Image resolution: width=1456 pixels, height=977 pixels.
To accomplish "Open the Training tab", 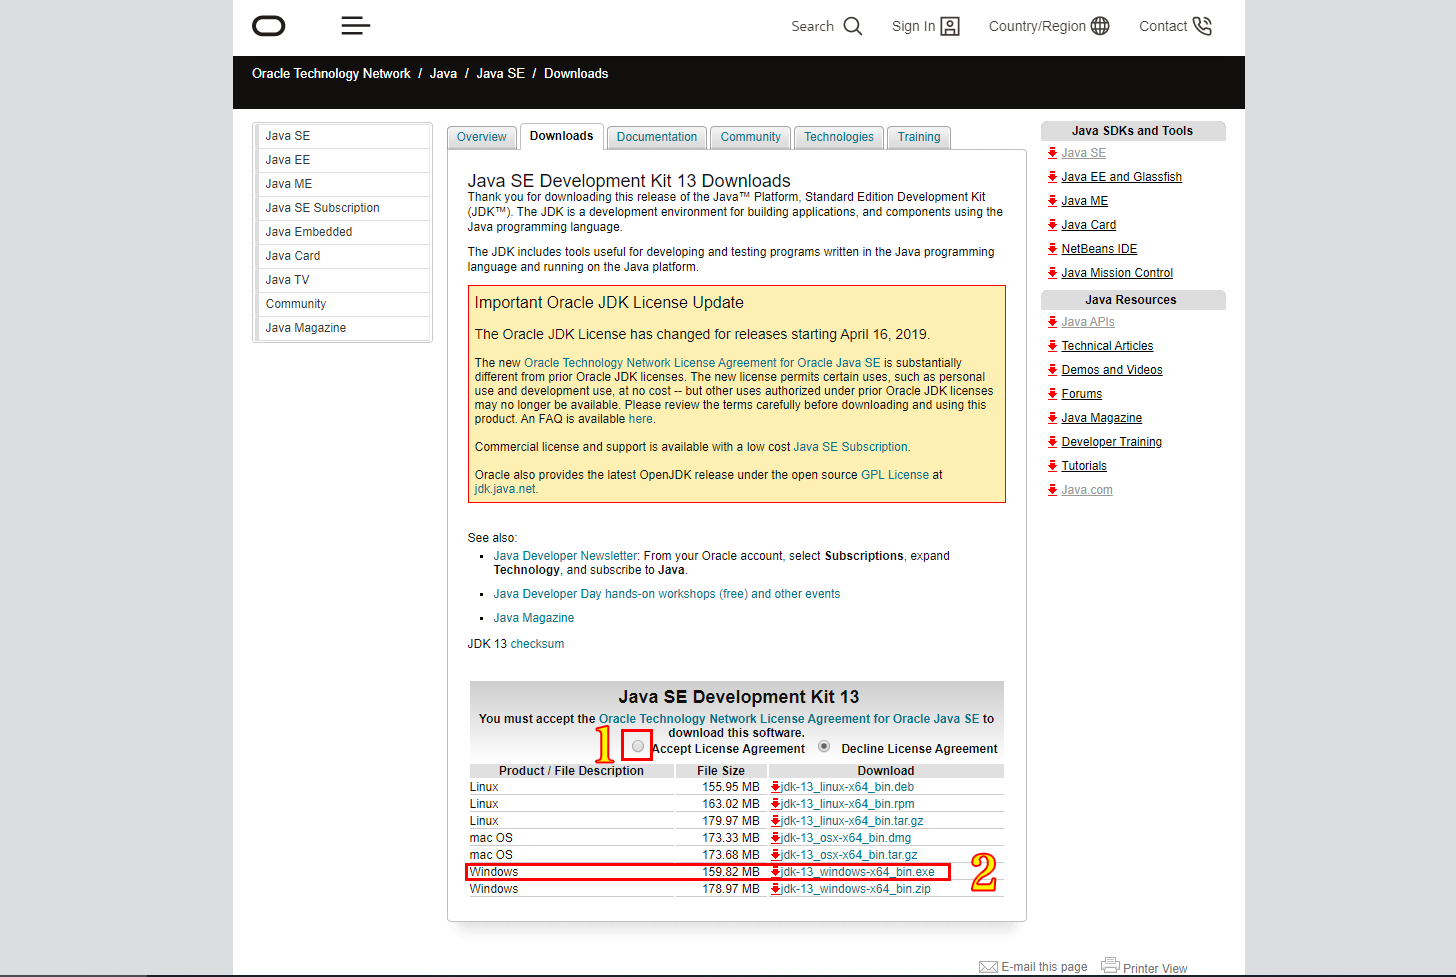I will [919, 138].
